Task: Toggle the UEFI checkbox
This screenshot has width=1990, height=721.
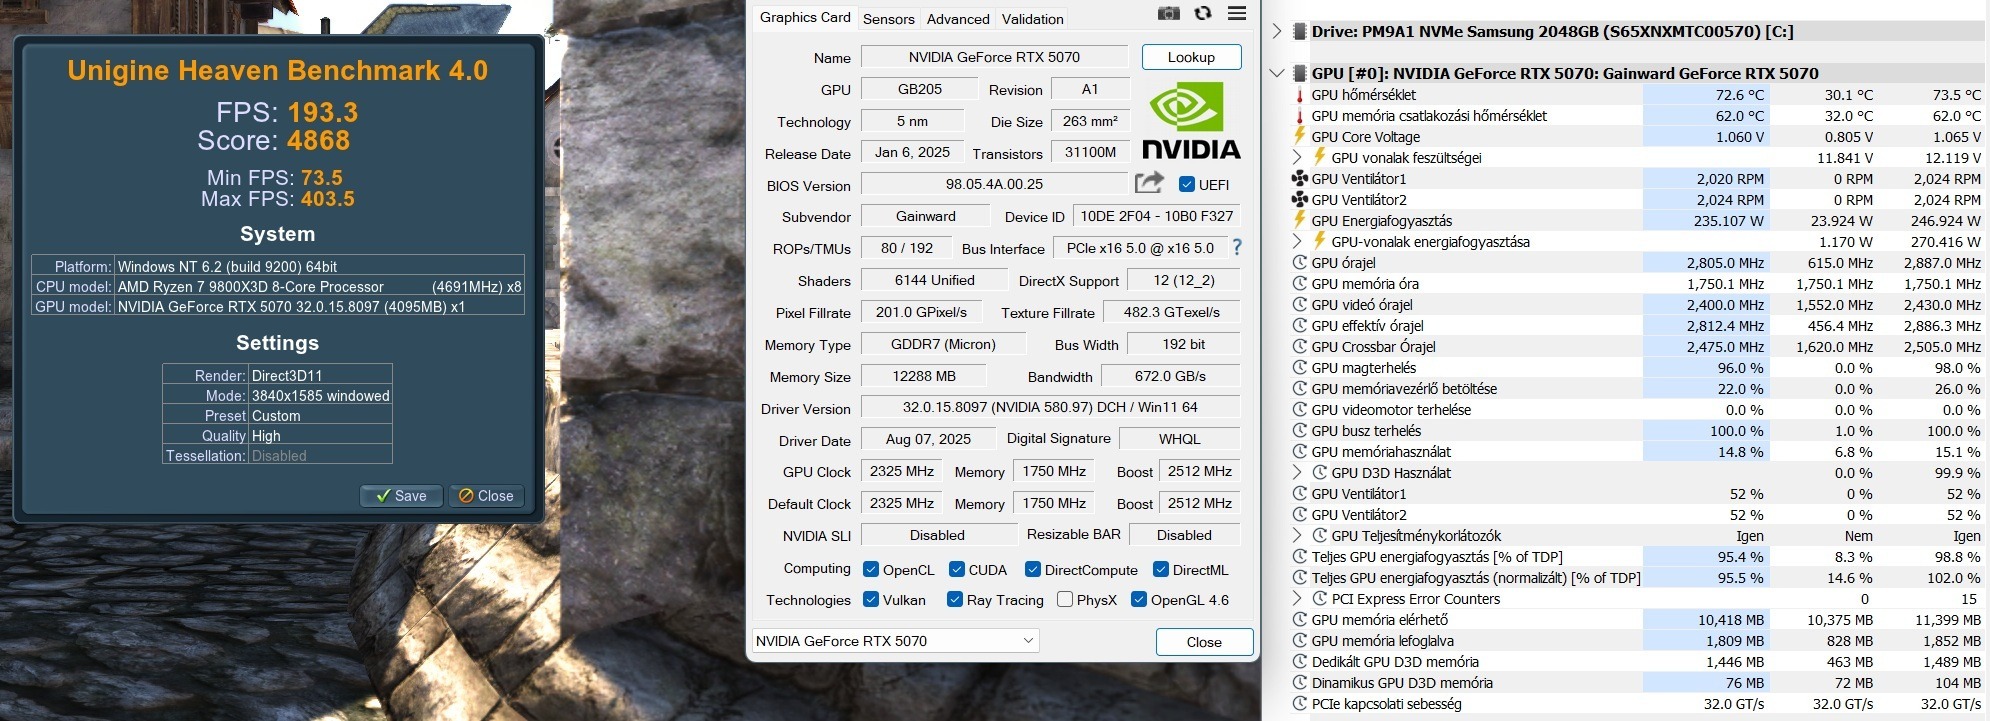Action: click(1187, 184)
